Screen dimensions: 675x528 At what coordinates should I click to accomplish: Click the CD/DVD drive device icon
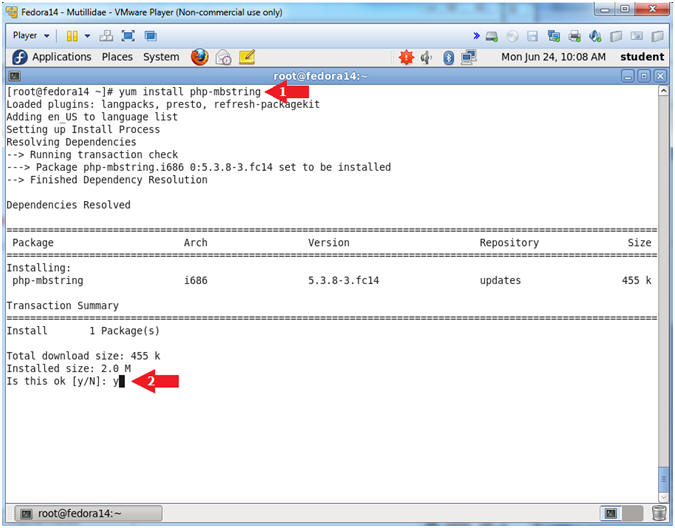512,36
